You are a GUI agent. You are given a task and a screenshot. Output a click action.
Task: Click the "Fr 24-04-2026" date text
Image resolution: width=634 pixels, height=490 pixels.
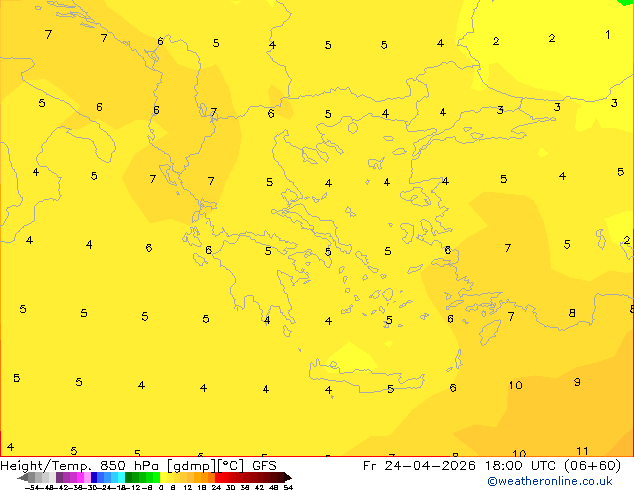pyautogui.click(x=419, y=466)
